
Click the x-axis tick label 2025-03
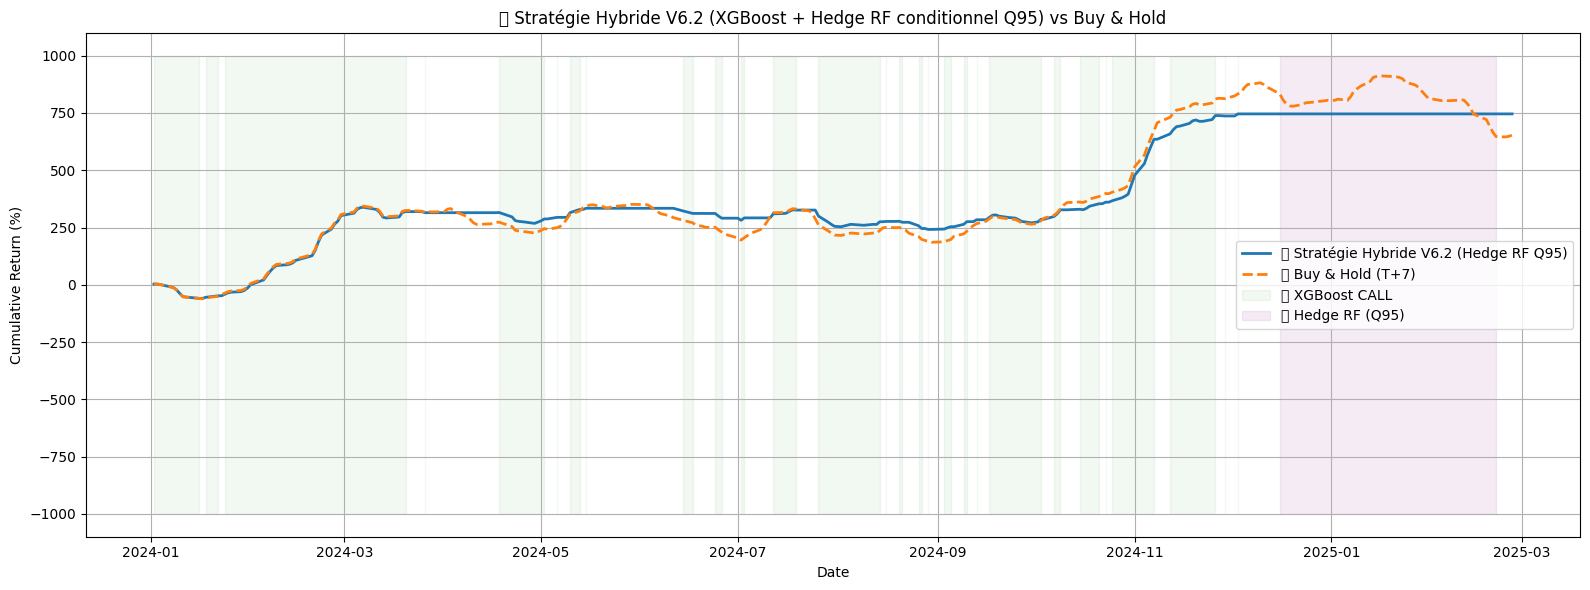pyautogui.click(x=1522, y=553)
